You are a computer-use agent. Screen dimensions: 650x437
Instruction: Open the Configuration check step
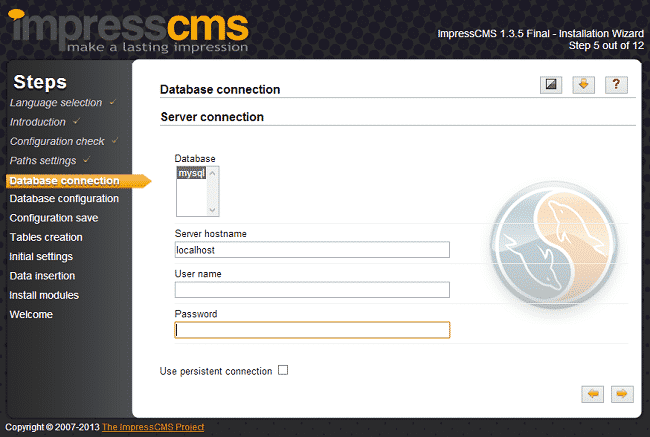57,142
